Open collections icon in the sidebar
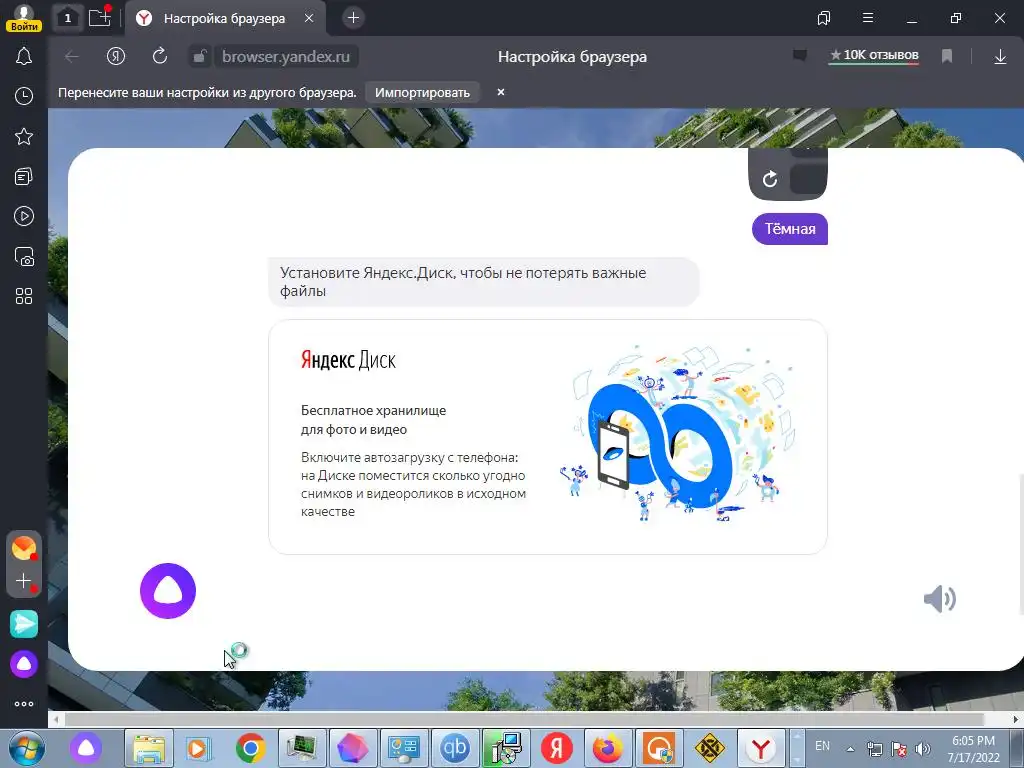 (x=24, y=176)
